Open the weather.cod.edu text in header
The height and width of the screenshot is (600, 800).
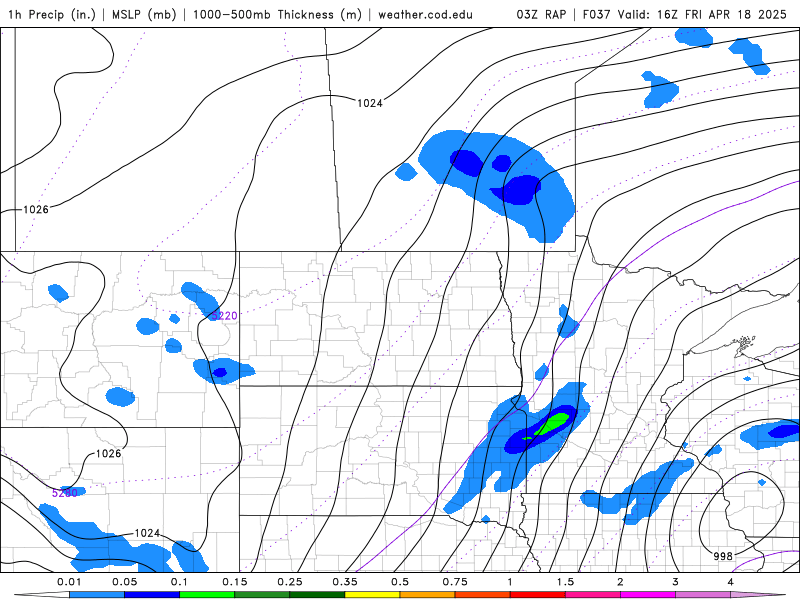[425, 14]
